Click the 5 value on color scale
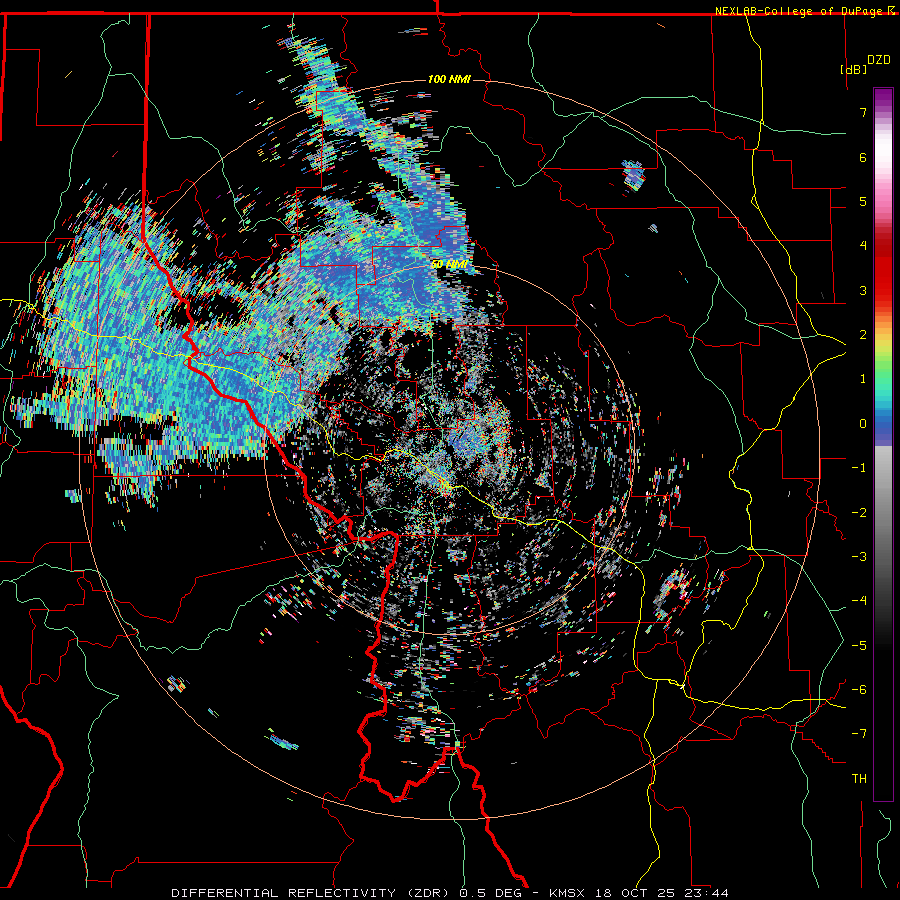The image size is (900, 900). point(863,201)
